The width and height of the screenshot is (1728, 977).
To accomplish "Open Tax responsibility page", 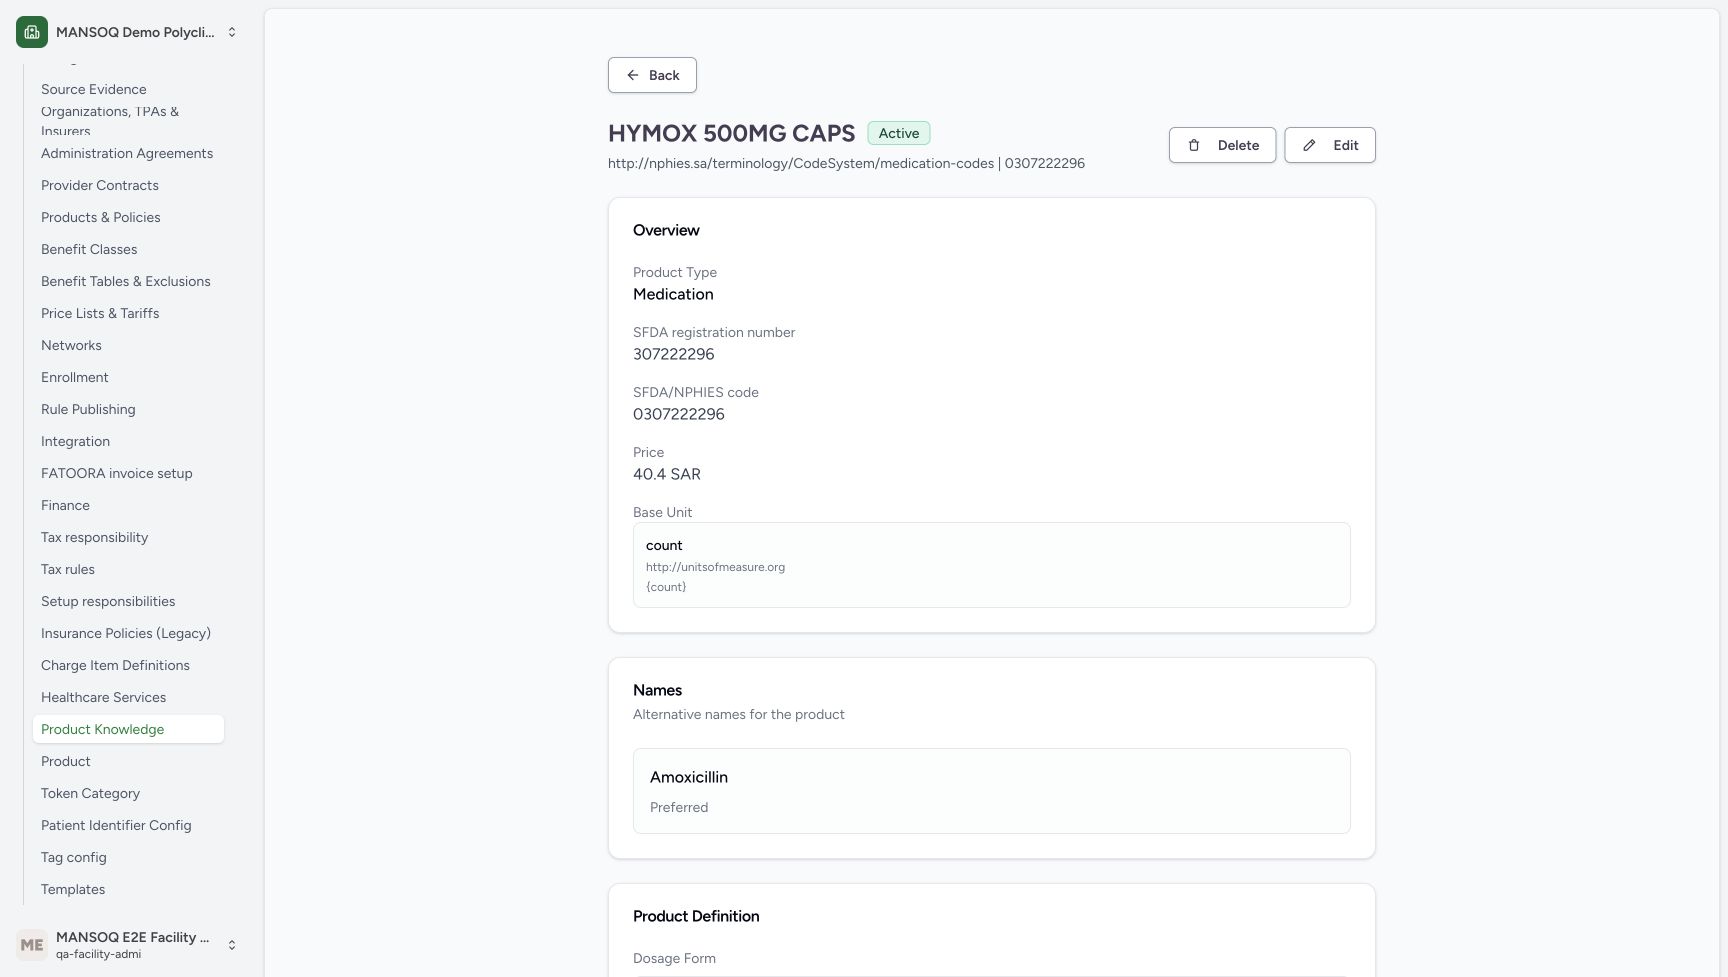I will point(94,537).
